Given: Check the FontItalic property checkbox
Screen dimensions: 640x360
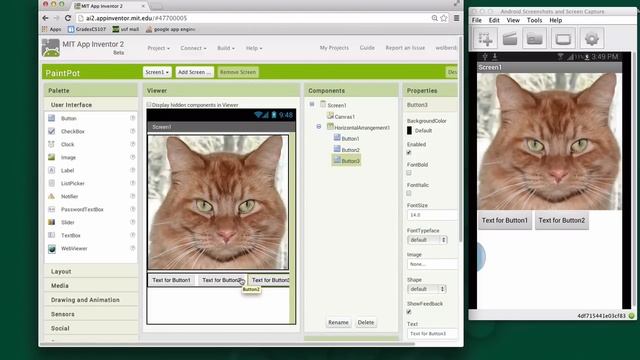Looking at the screenshot, I should coord(409,193).
